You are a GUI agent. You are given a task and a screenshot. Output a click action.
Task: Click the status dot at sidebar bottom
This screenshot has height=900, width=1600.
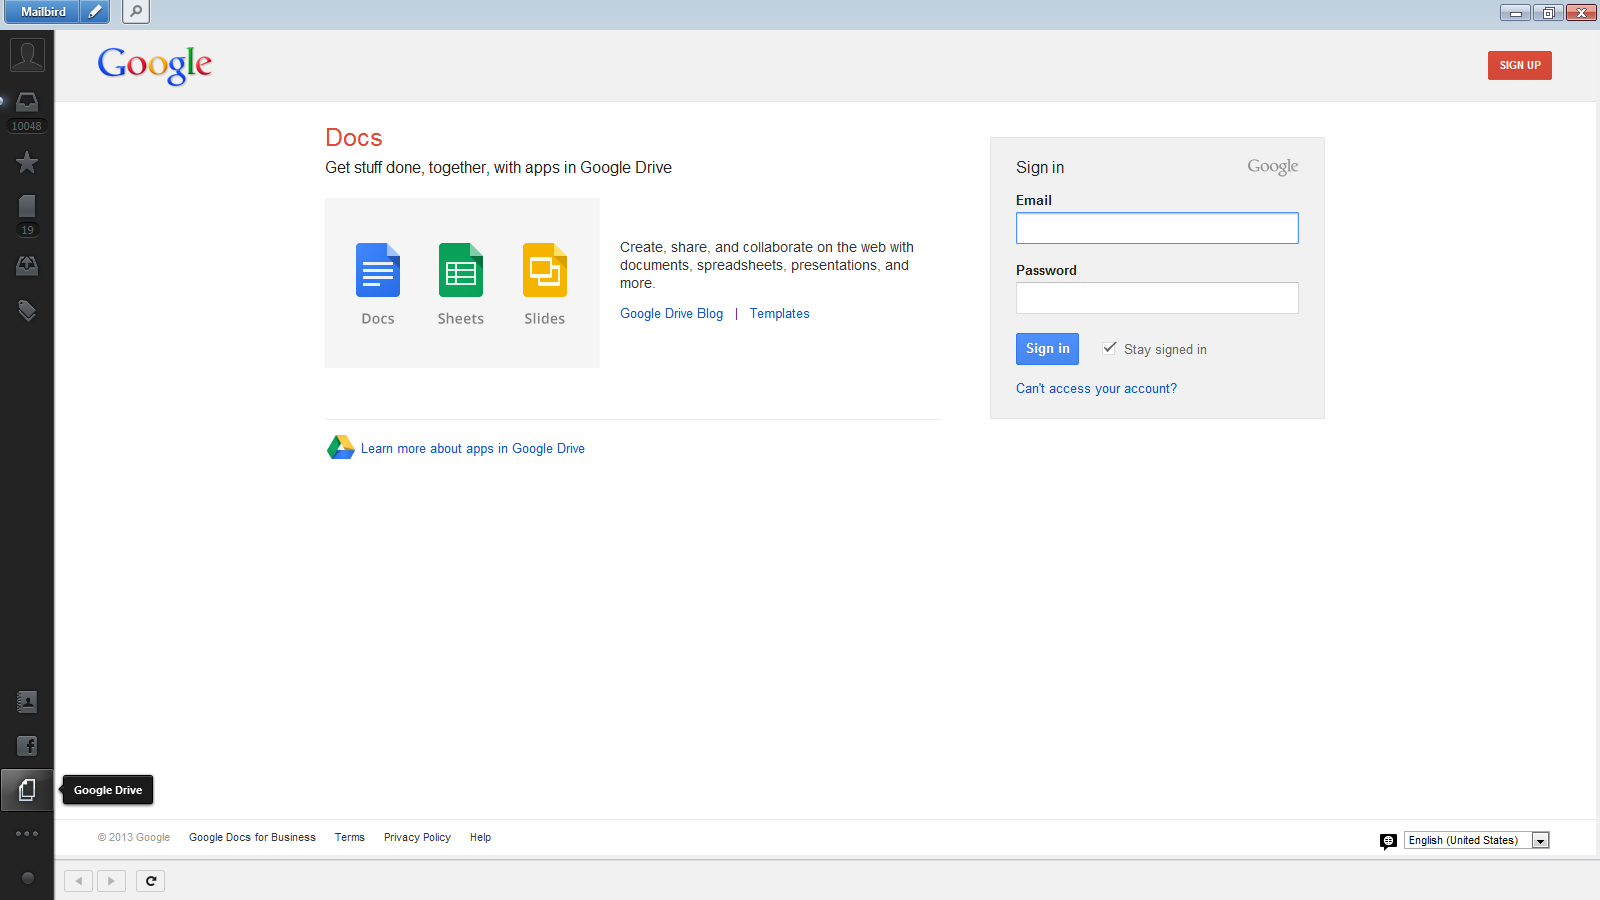point(28,878)
